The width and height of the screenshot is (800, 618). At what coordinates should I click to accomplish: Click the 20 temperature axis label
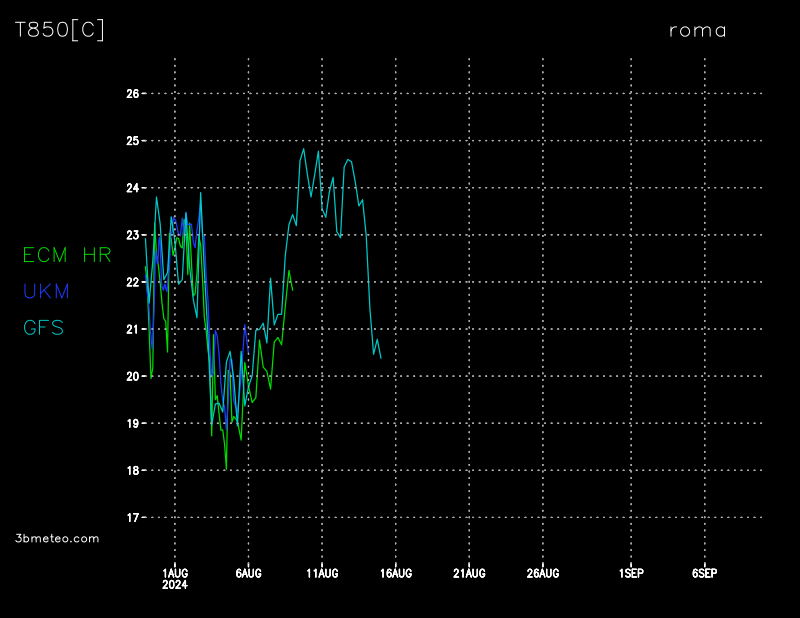click(133, 377)
